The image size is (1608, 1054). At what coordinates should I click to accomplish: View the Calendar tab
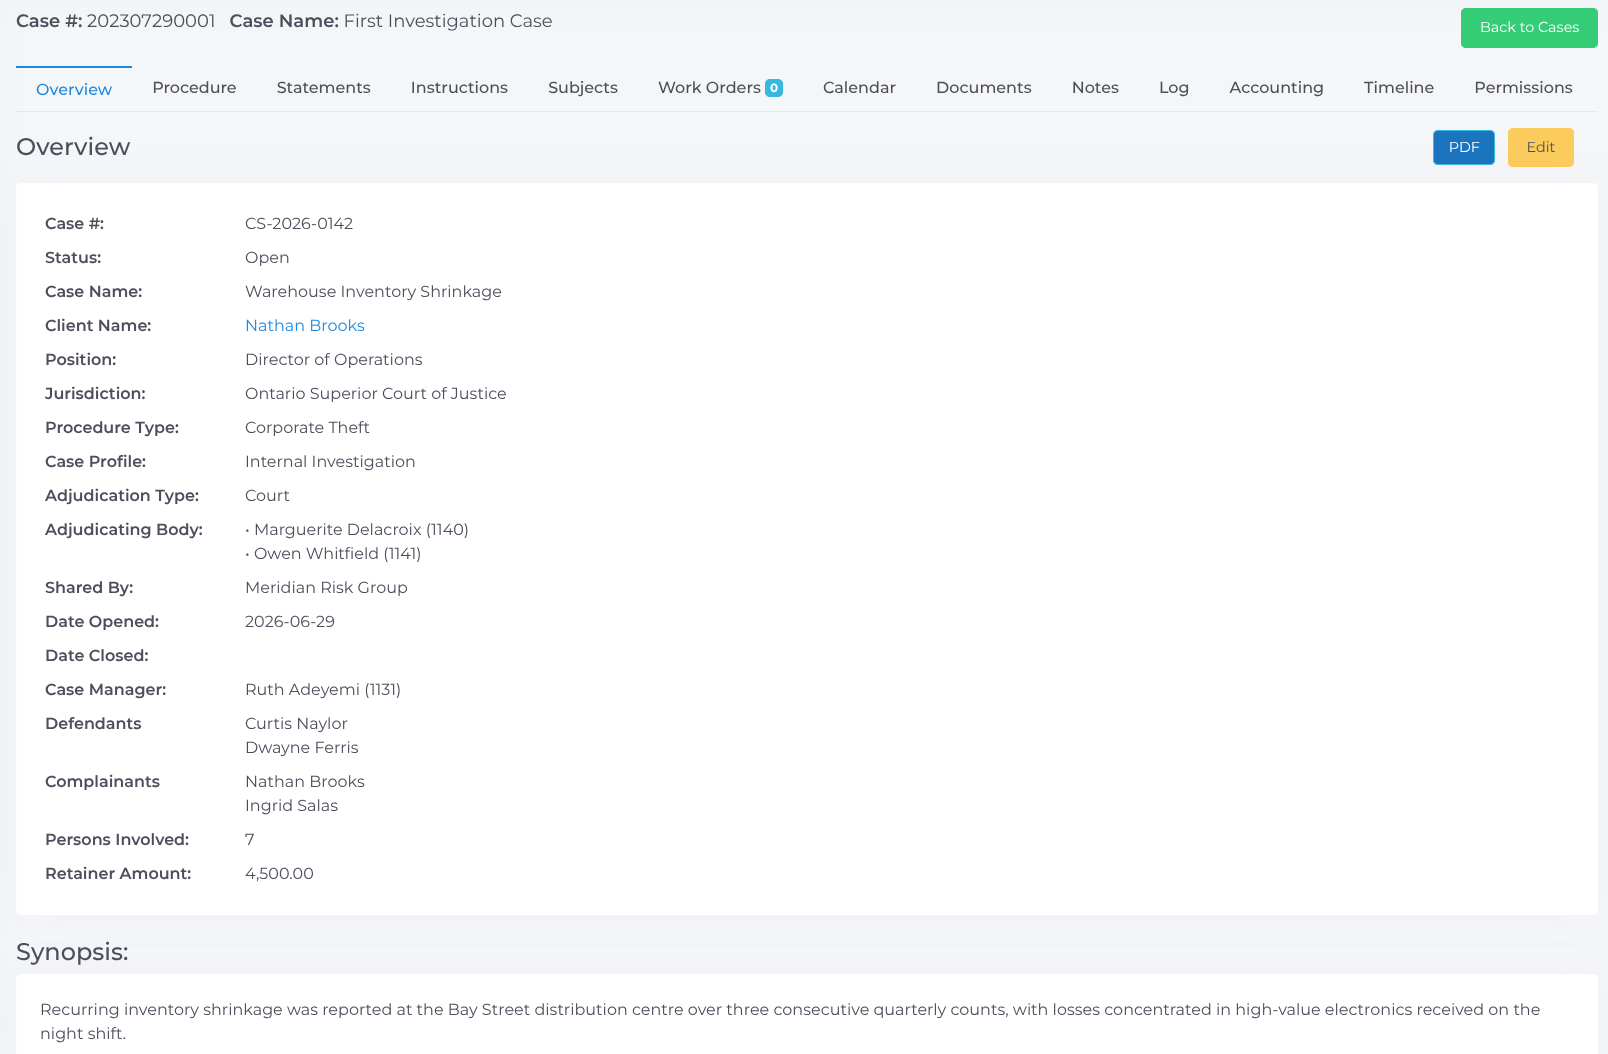(859, 88)
